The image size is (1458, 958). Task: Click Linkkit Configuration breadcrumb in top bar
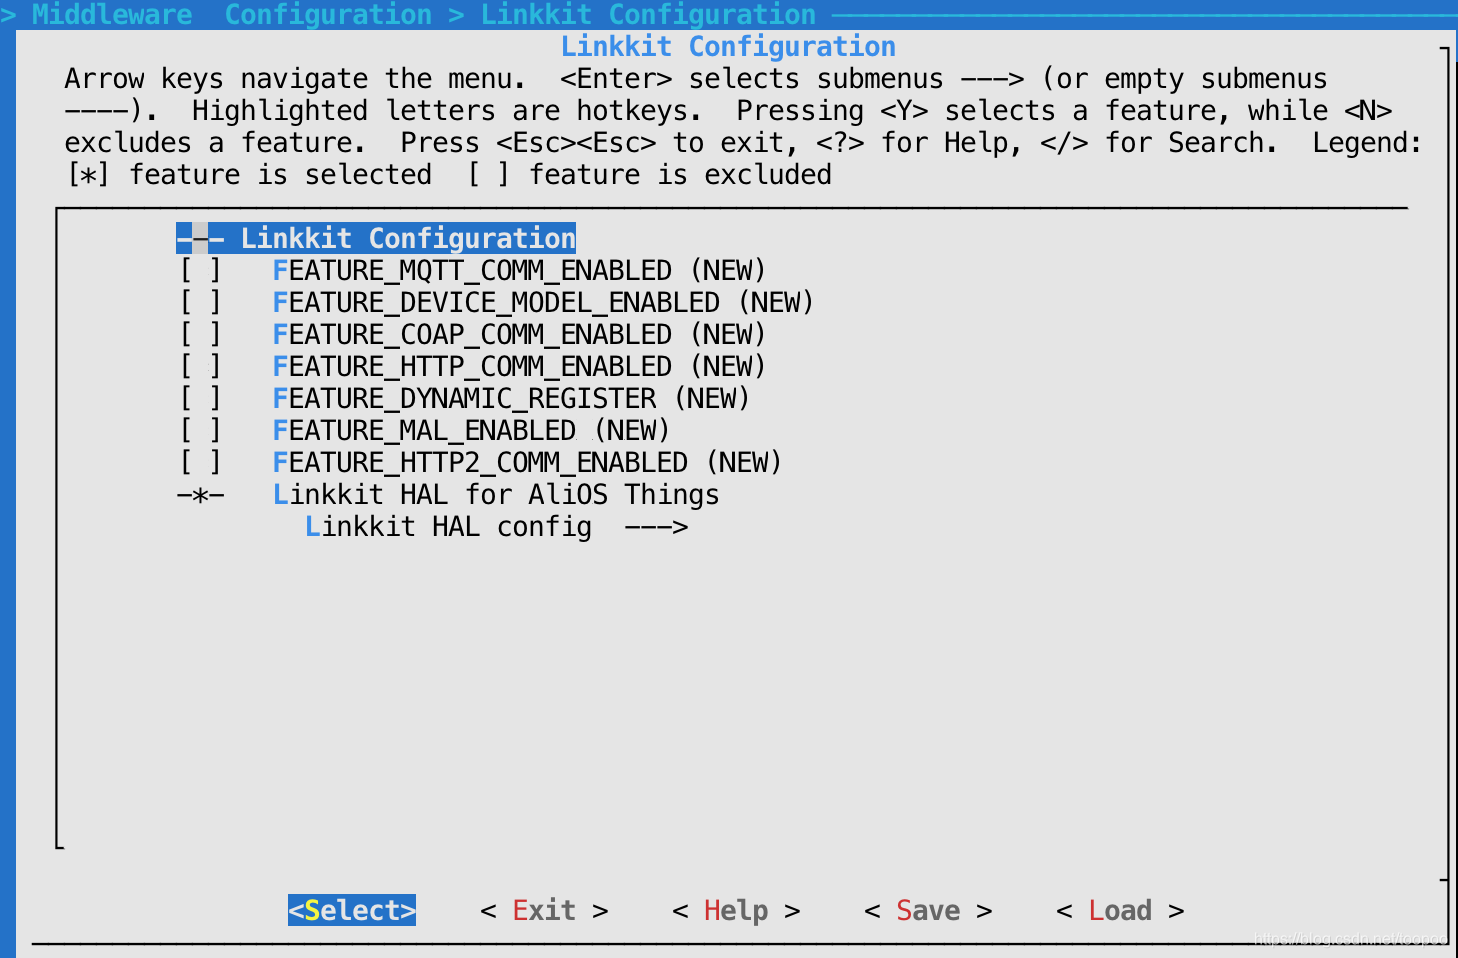pos(648,14)
